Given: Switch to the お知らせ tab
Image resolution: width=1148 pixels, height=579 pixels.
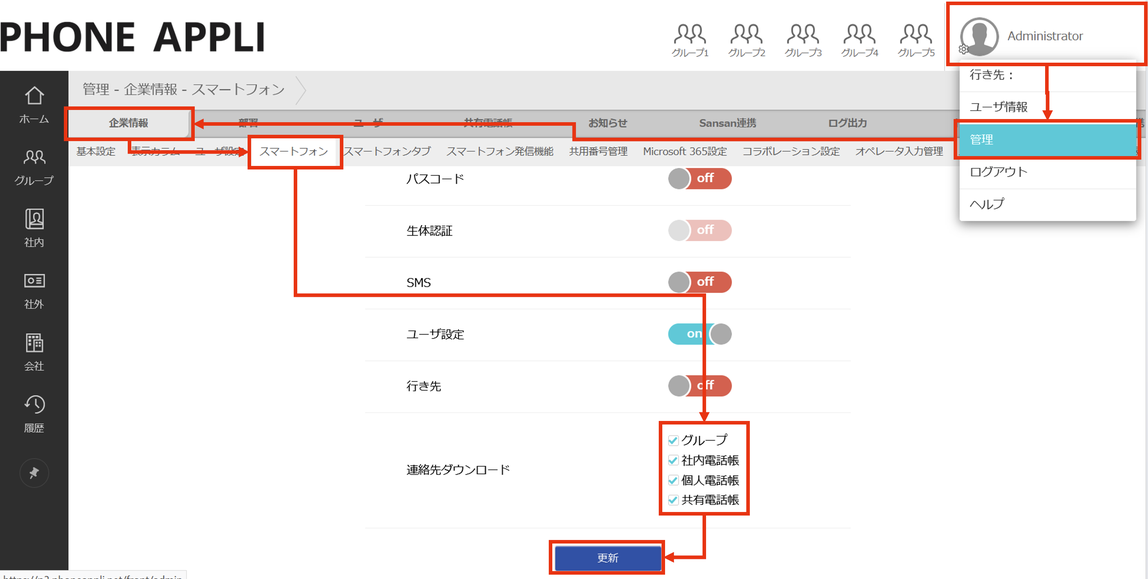Looking at the screenshot, I should click(608, 123).
